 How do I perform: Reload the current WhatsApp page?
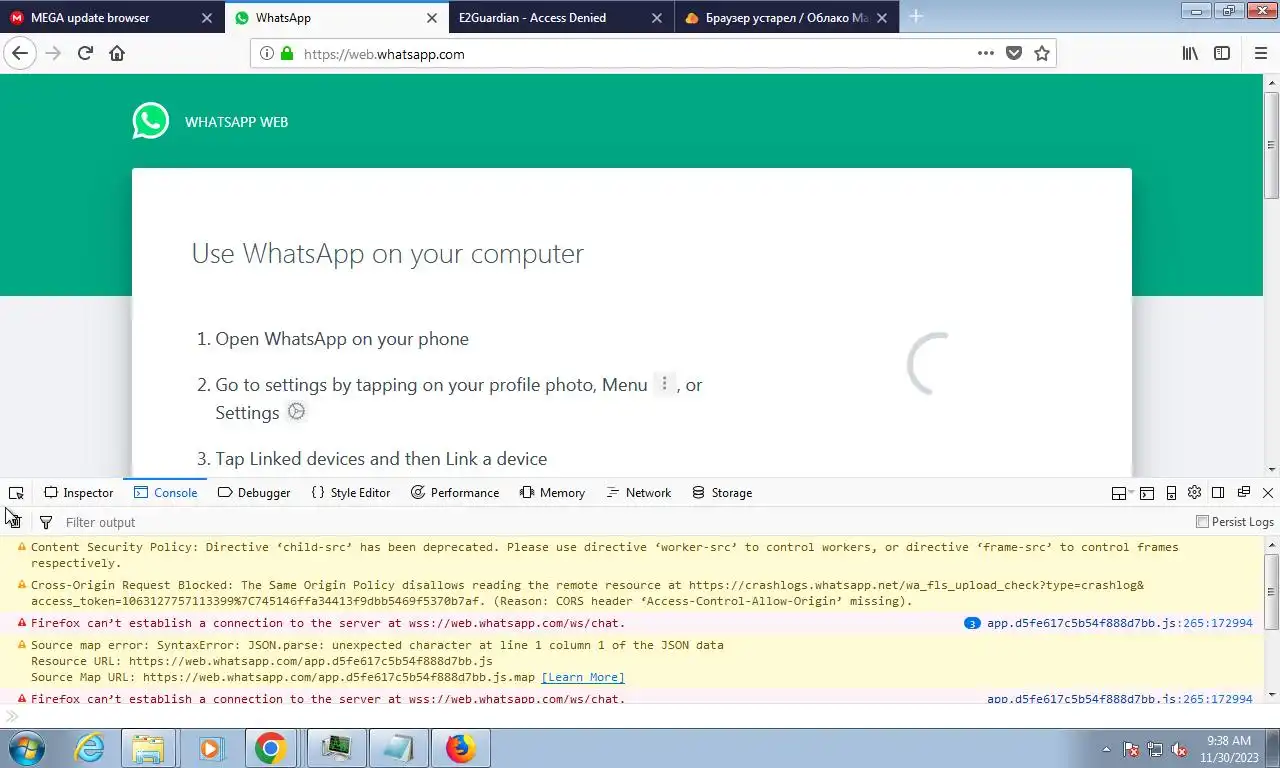[x=85, y=54]
